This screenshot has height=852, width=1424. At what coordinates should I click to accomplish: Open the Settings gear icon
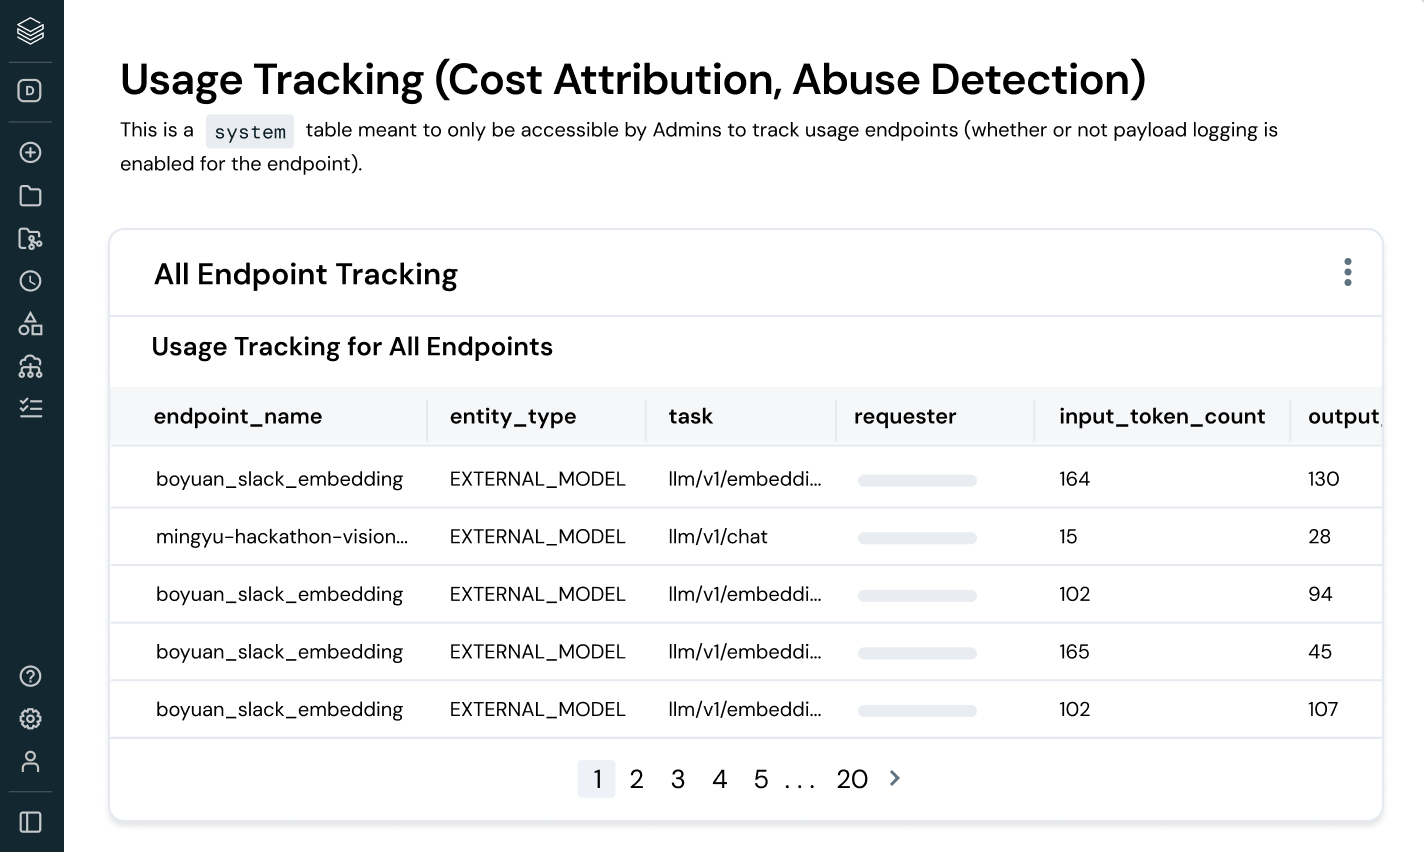[x=31, y=719]
